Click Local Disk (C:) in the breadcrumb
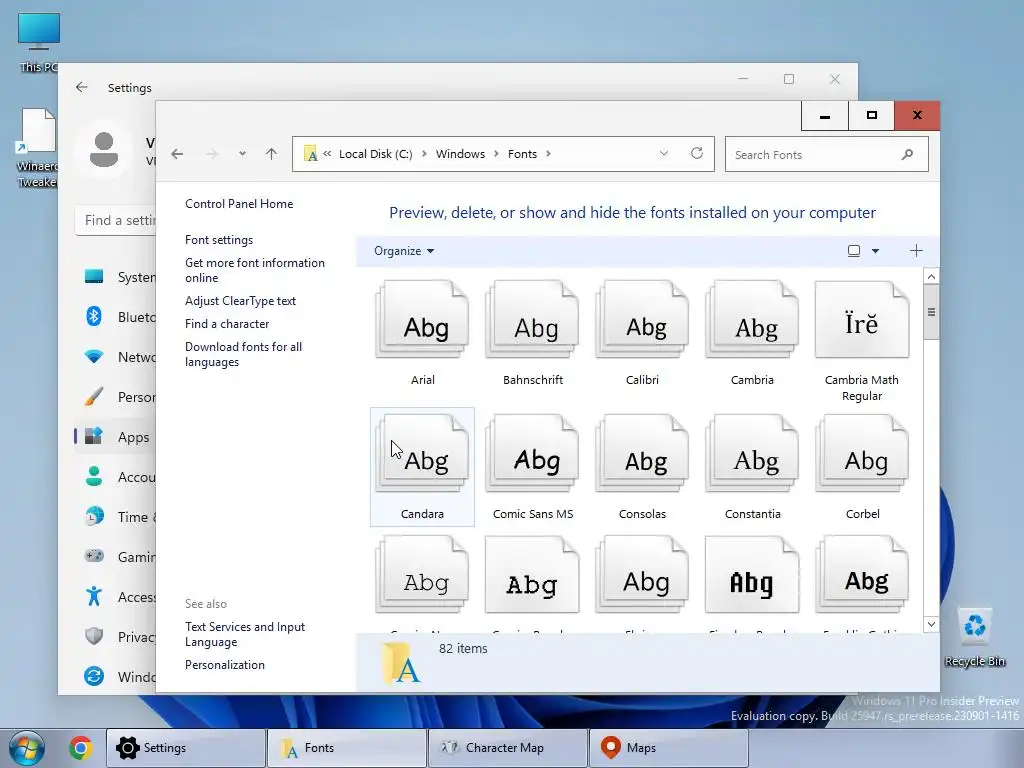This screenshot has height=768, width=1024. point(376,154)
